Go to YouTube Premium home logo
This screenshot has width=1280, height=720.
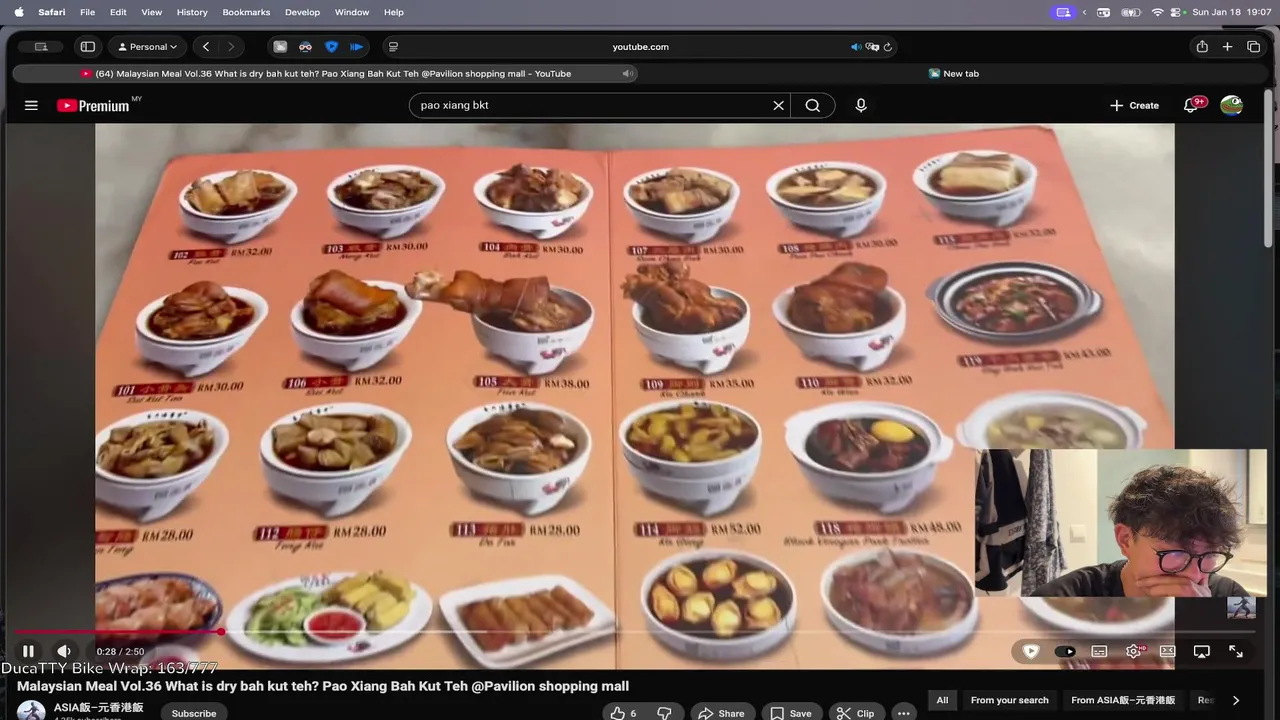[93, 105]
